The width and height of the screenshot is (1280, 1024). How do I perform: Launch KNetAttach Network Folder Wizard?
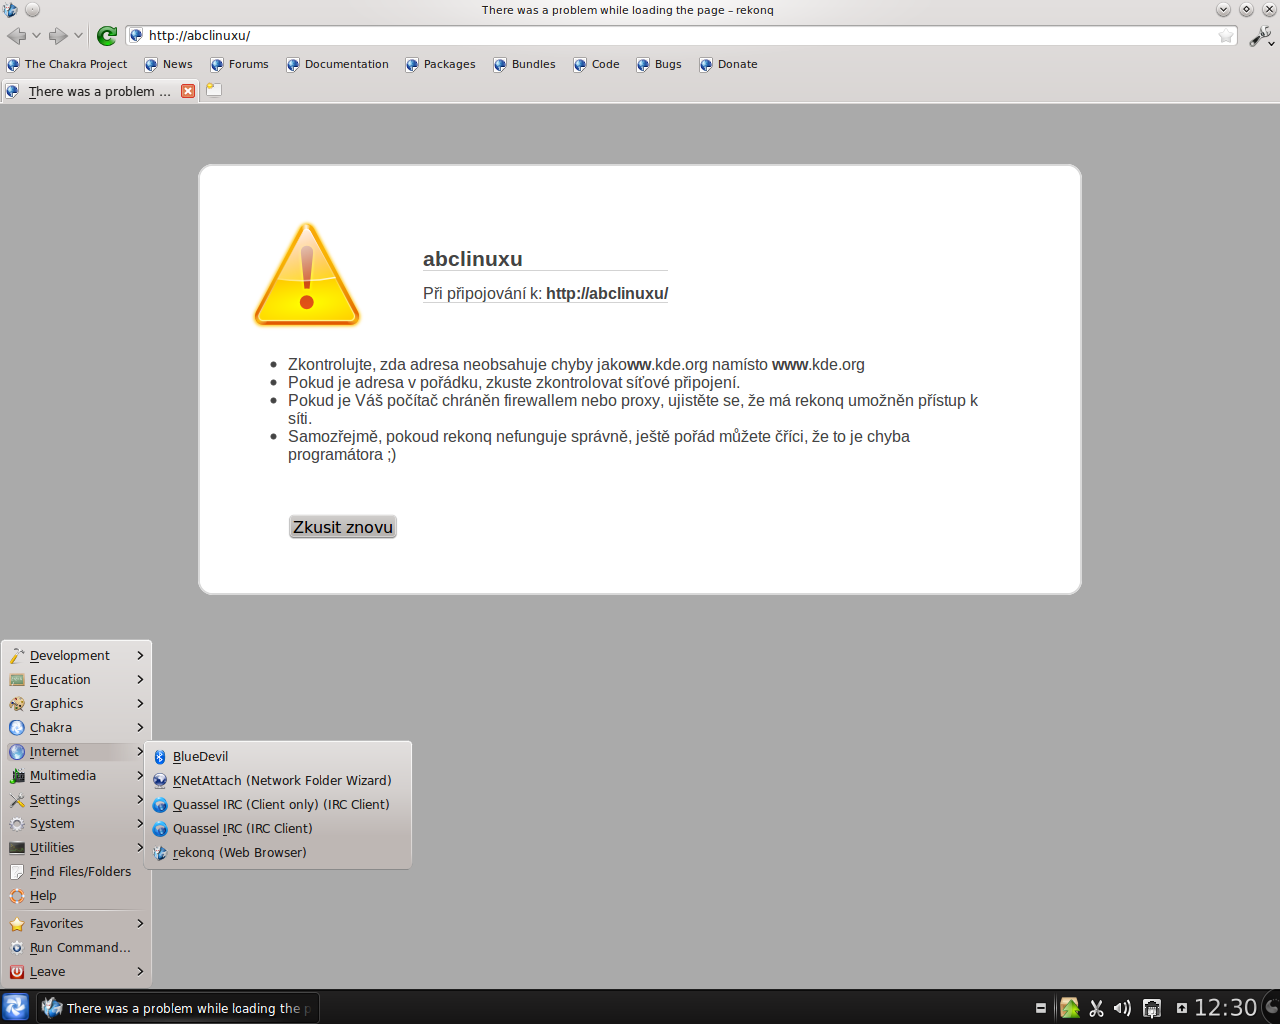[279, 781]
